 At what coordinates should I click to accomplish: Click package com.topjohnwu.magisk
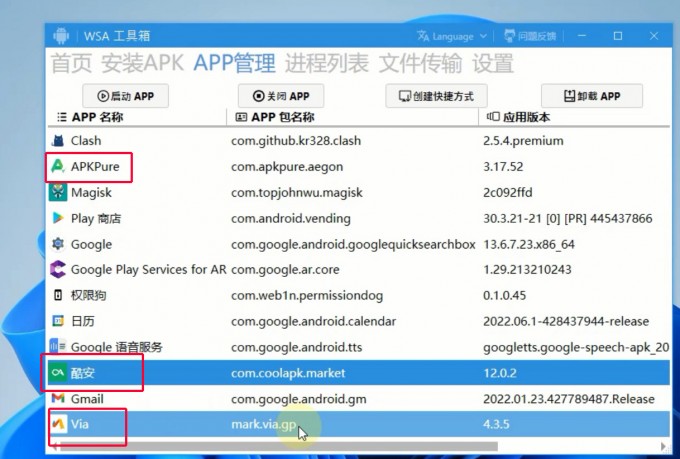pyautogui.click(x=297, y=193)
